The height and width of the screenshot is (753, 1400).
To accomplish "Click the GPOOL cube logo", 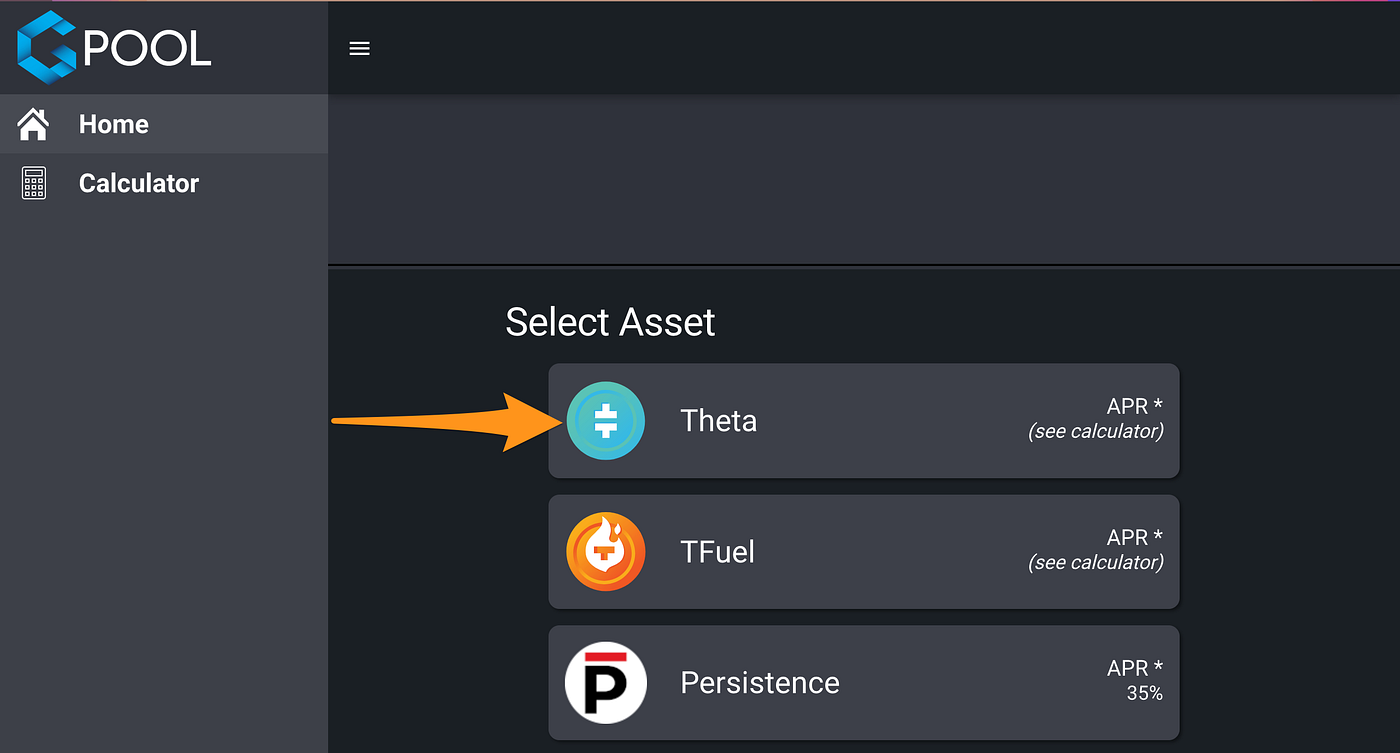I will tap(47, 47).
